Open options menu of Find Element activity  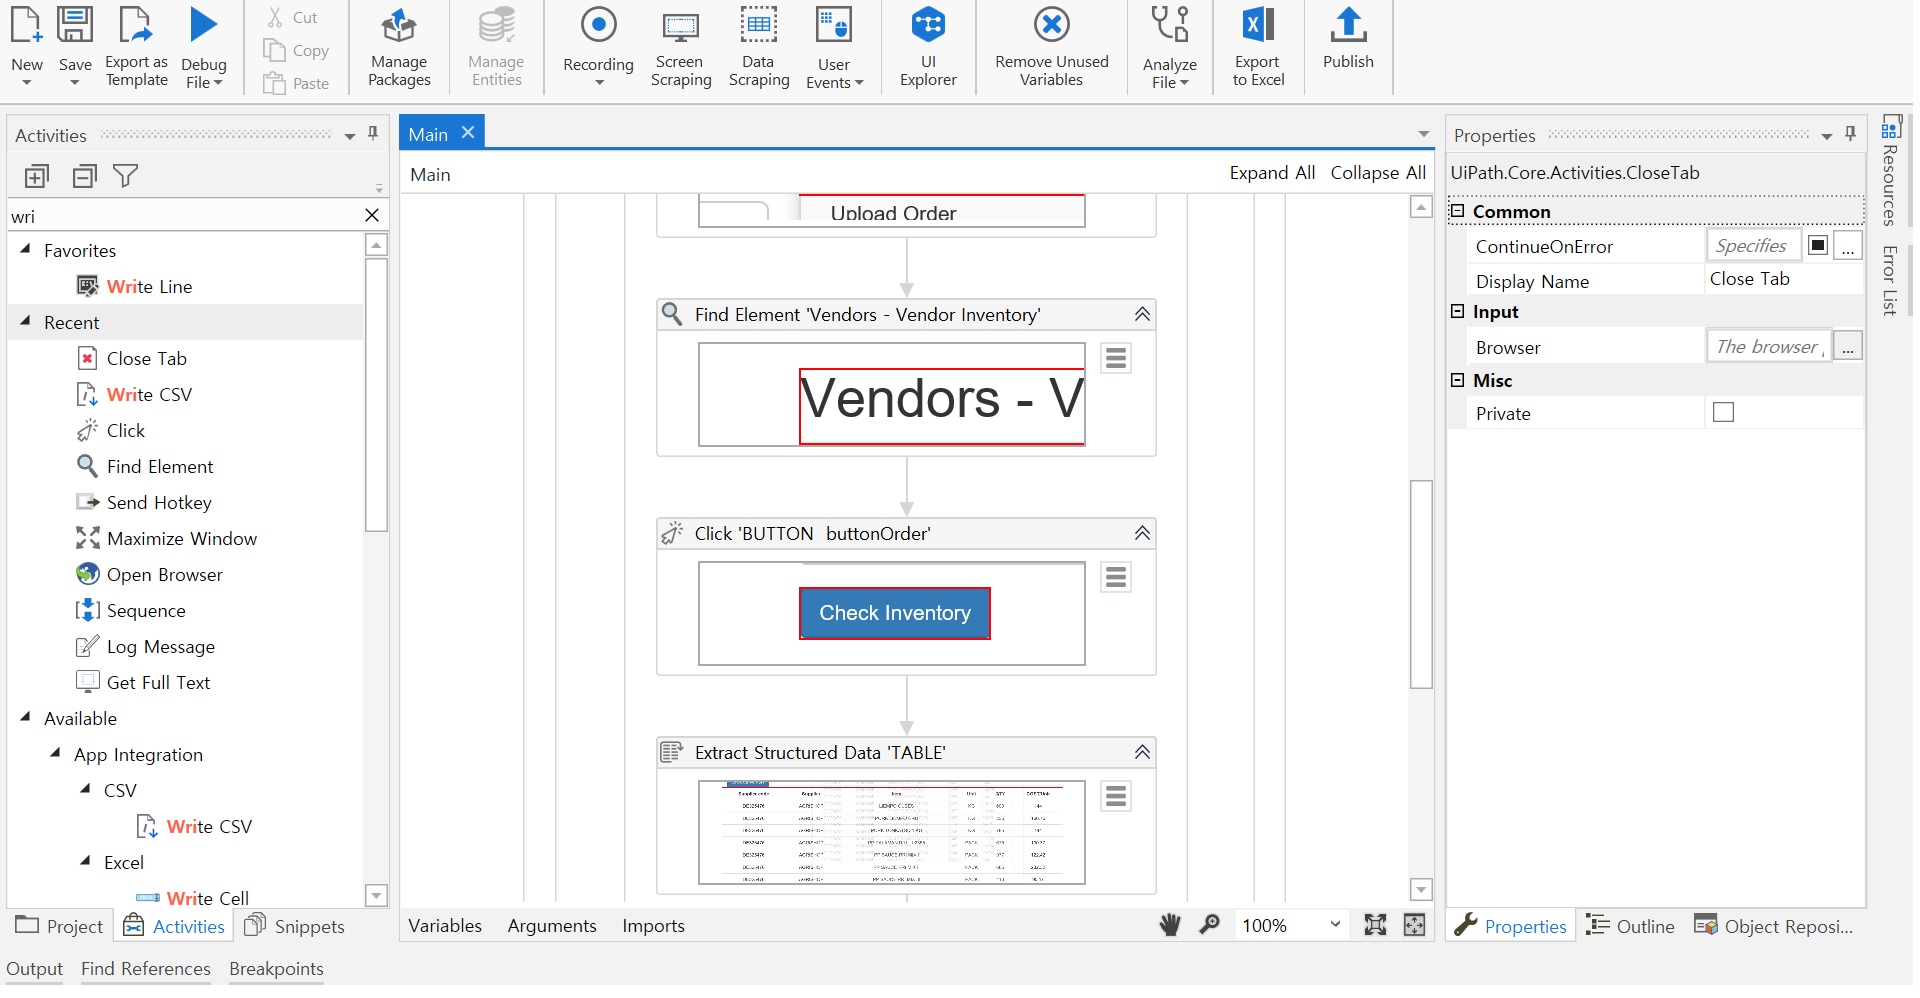pyautogui.click(x=1116, y=358)
